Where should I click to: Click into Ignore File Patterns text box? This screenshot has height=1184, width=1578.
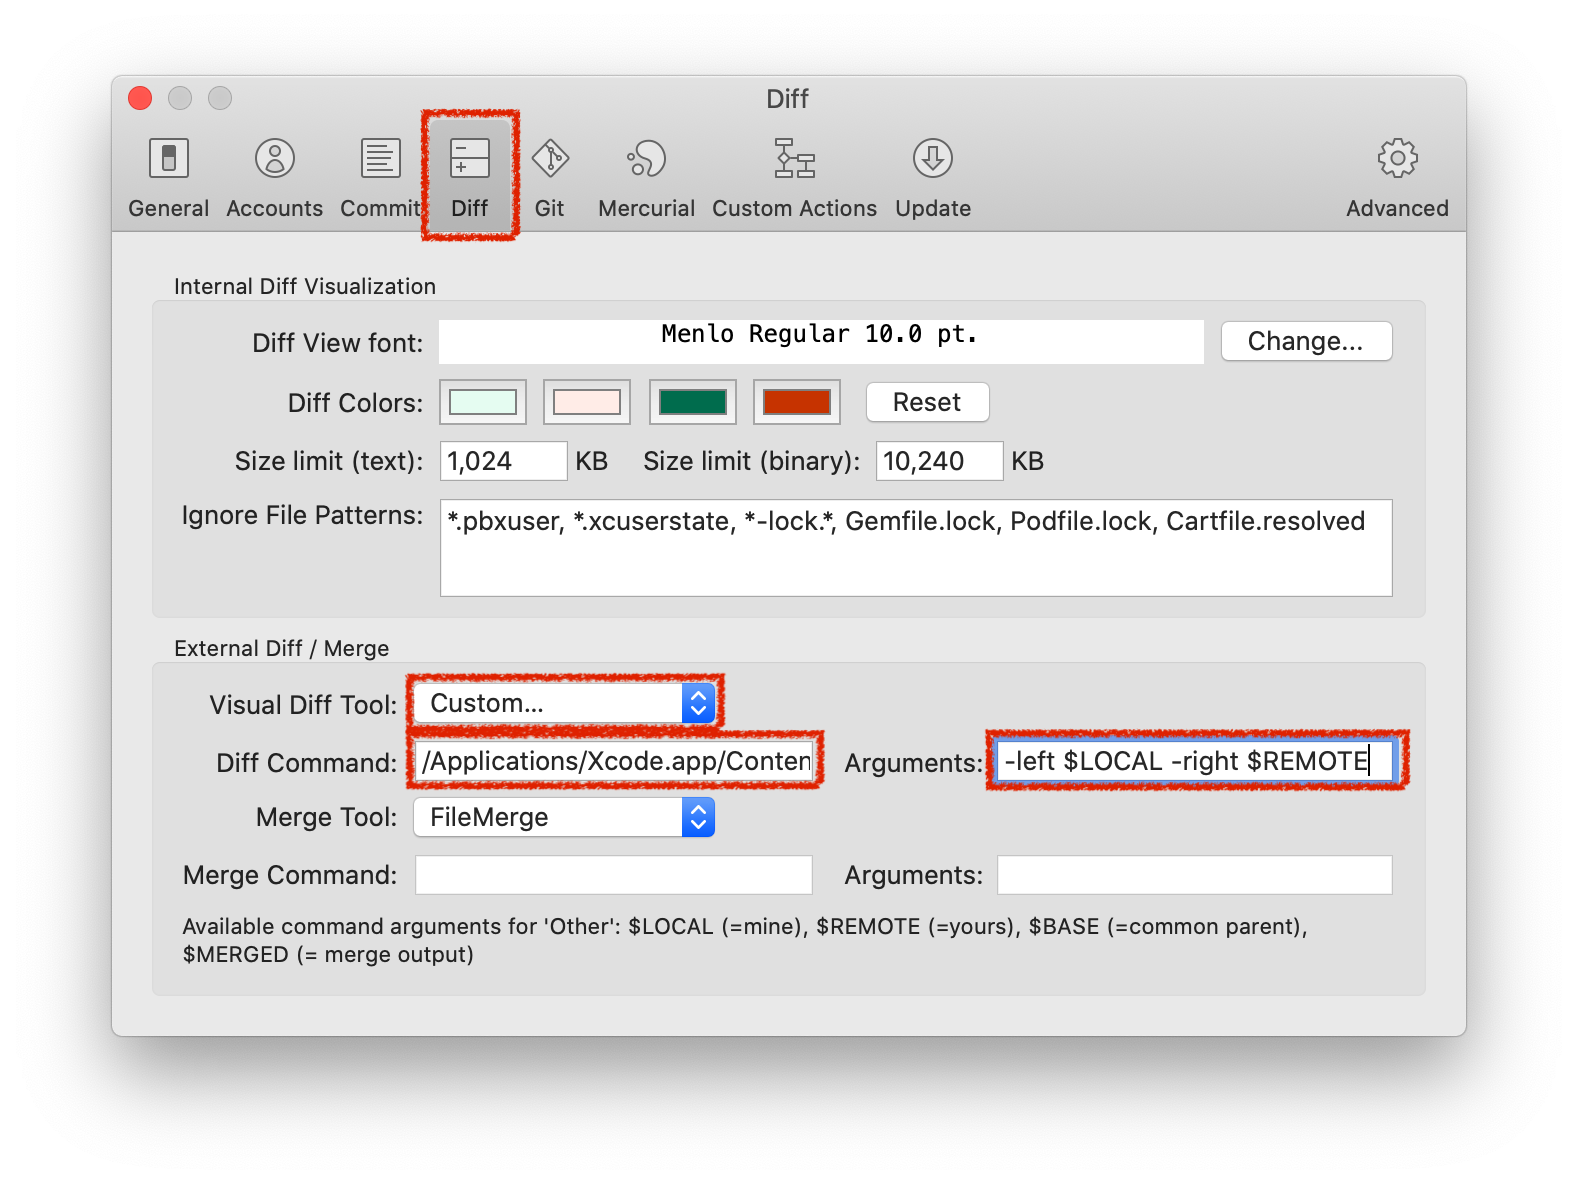click(x=916, y=548)
